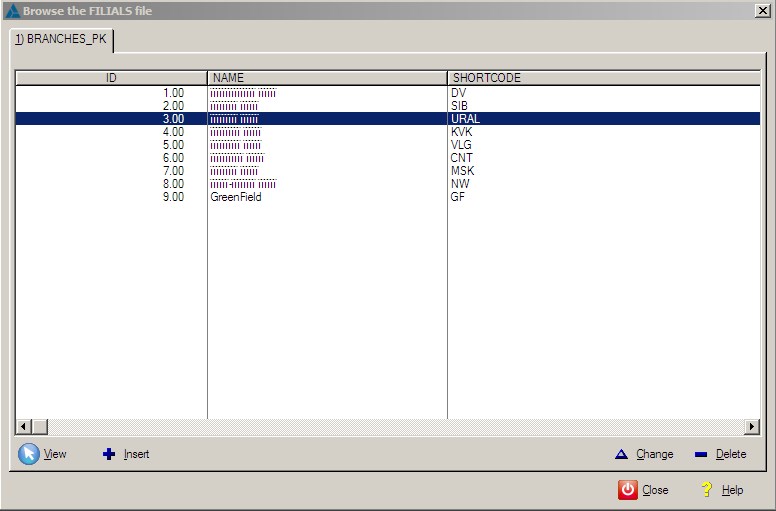Sort by the ID column header

point(111,78)
